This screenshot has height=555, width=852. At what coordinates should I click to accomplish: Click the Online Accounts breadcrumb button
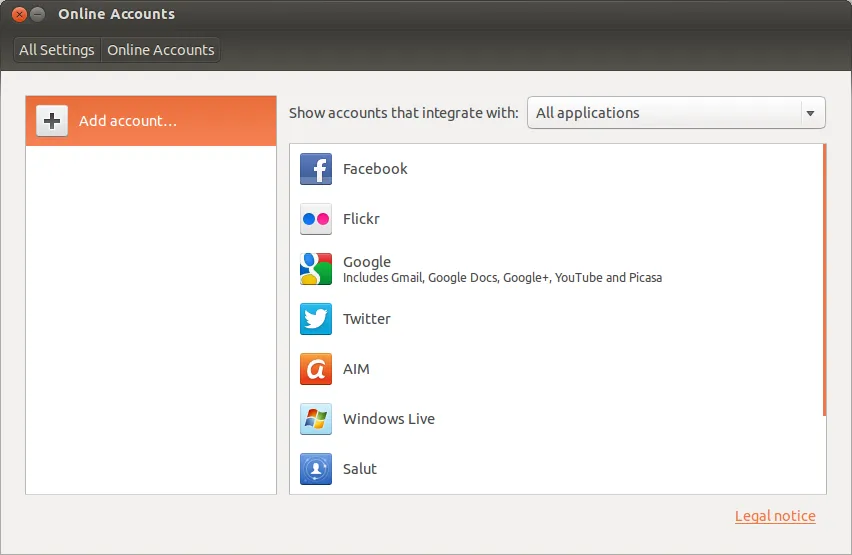[160, 50]
